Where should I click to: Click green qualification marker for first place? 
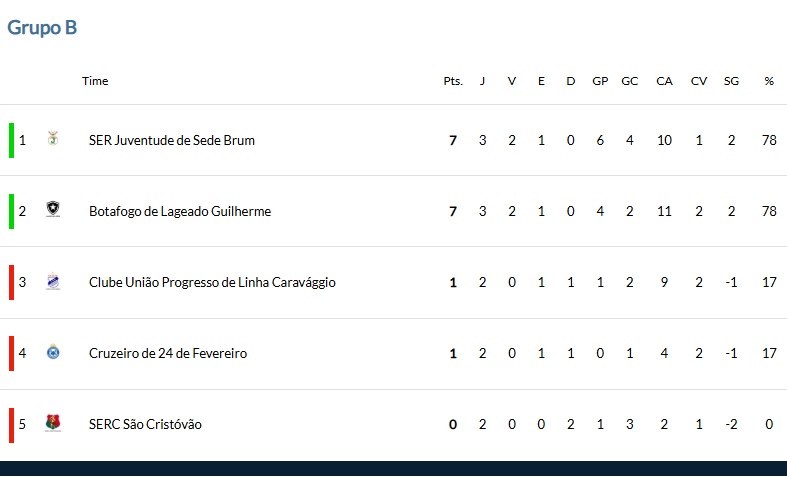point(12,140)
